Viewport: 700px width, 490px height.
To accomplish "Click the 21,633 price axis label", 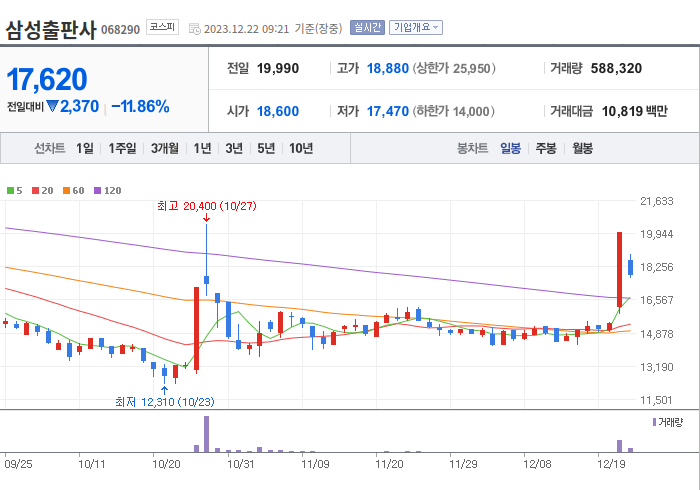I will click(x=657, y=201).
